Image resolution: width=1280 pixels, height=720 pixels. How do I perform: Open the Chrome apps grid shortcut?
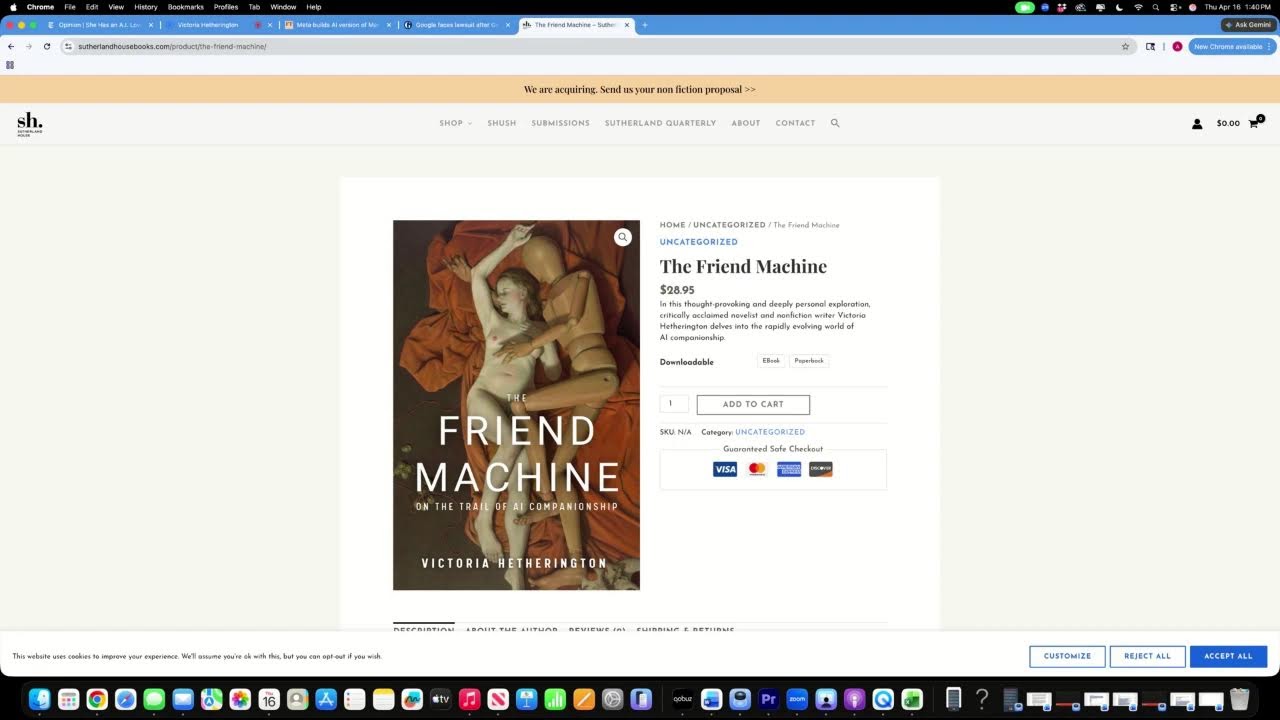click(x=10, y=65)
